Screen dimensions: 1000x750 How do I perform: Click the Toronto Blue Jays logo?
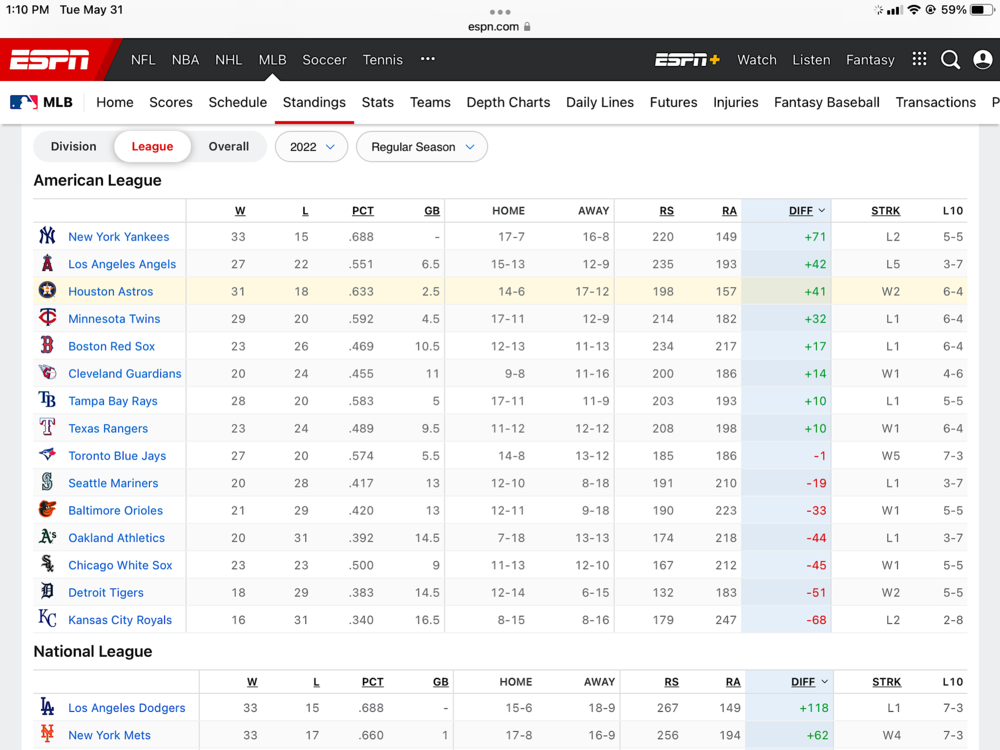(47, 456)
